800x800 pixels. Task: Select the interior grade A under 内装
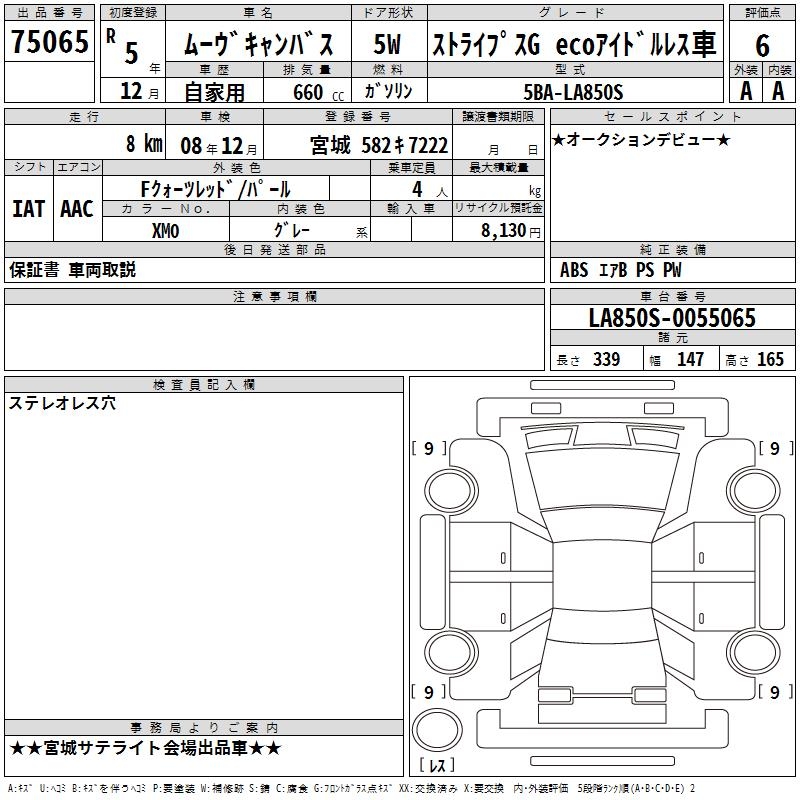tap(778, 91)
